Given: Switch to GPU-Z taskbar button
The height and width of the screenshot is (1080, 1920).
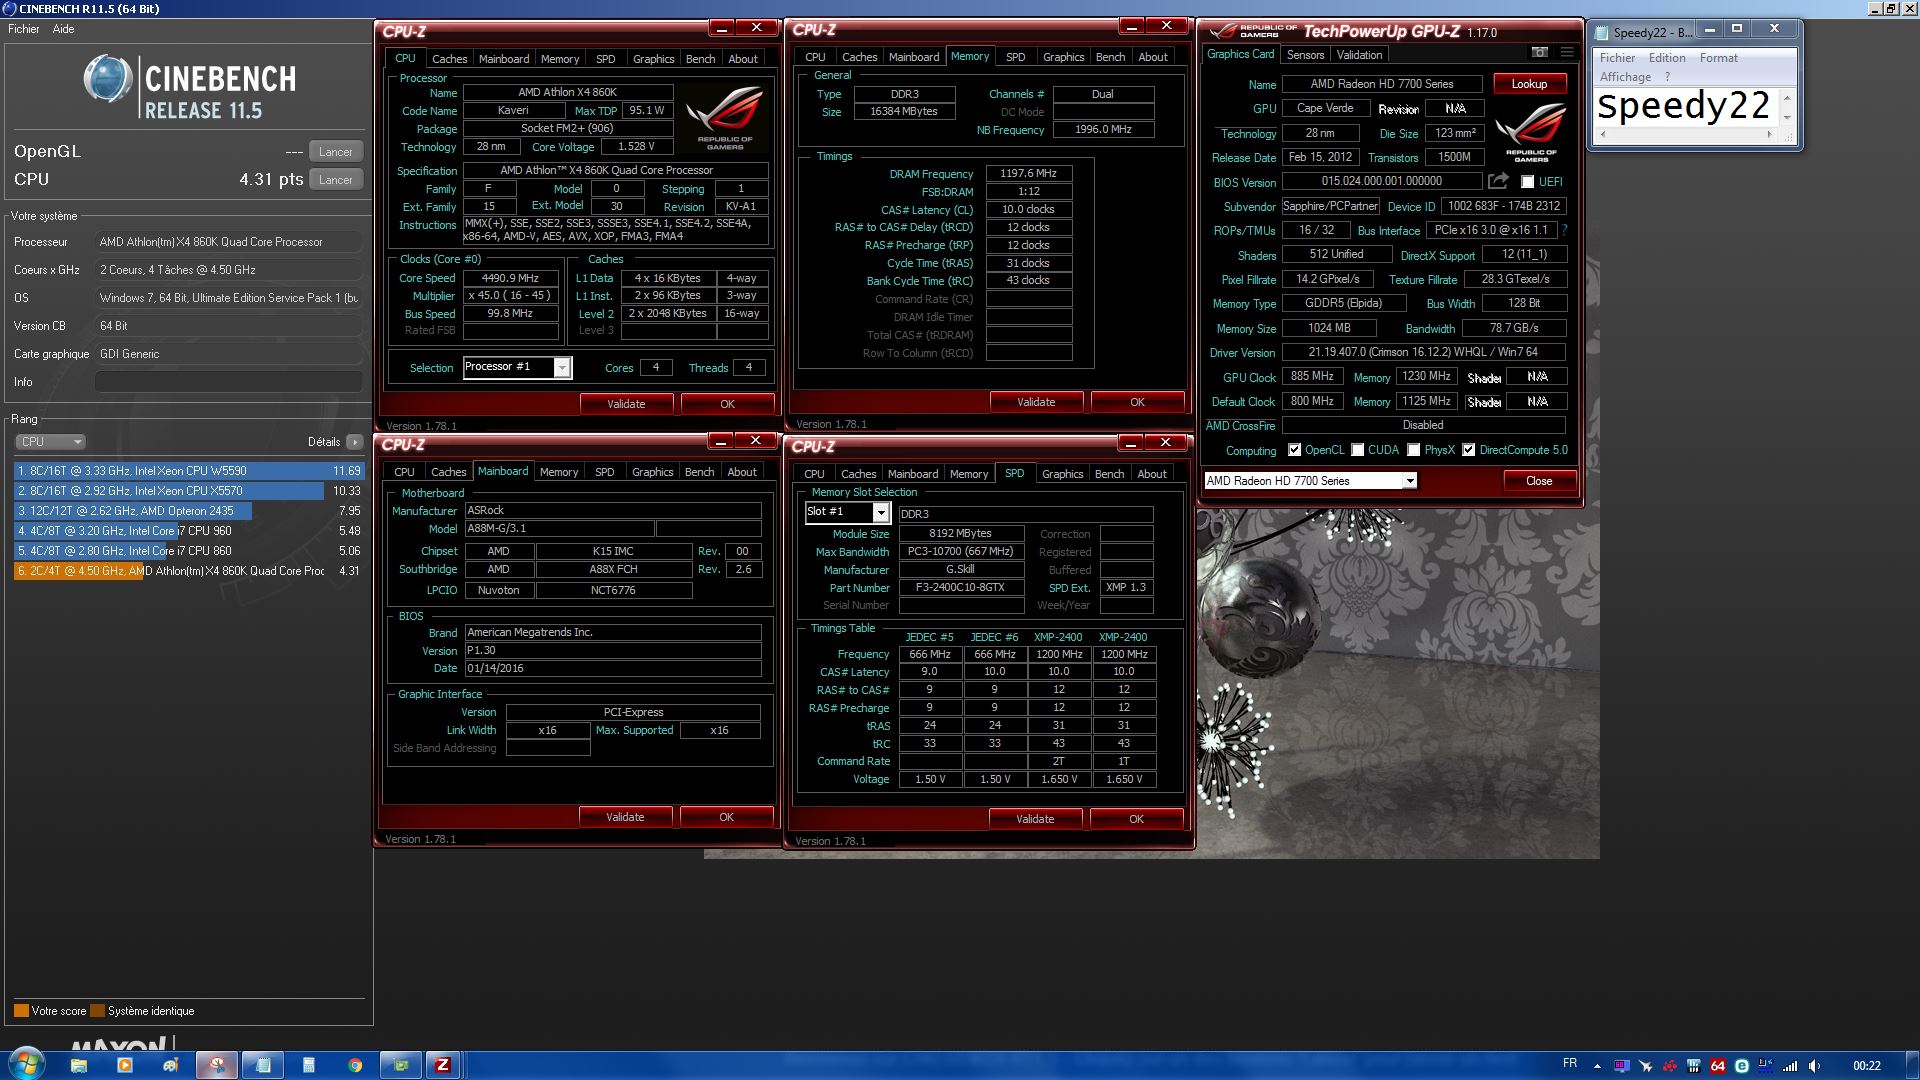Looking at the screenshot, I should (x=401, y=1065).
